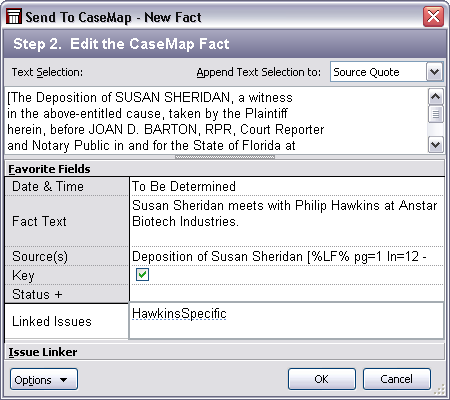Select the Linked Issues row label
Viewport: 450px width, 400px height.
(52, 321)
